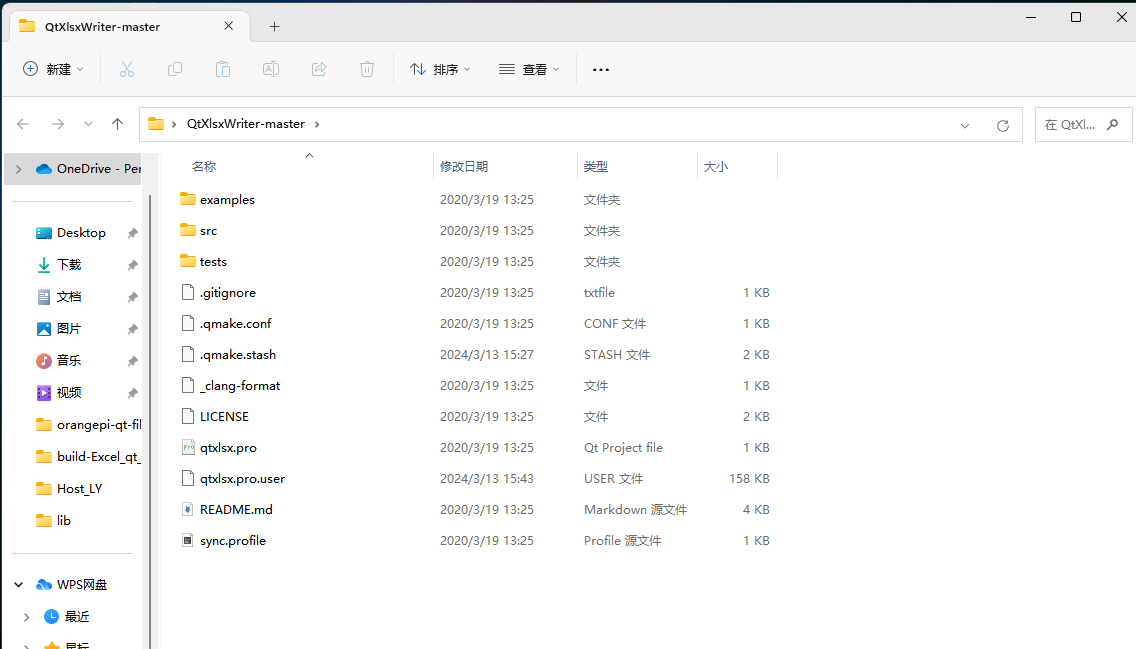This screenshot has width=1136, height=649.
Task: Unpin Downloads using its pin icon
Action: pyautogui.click(x=133, y=265)
